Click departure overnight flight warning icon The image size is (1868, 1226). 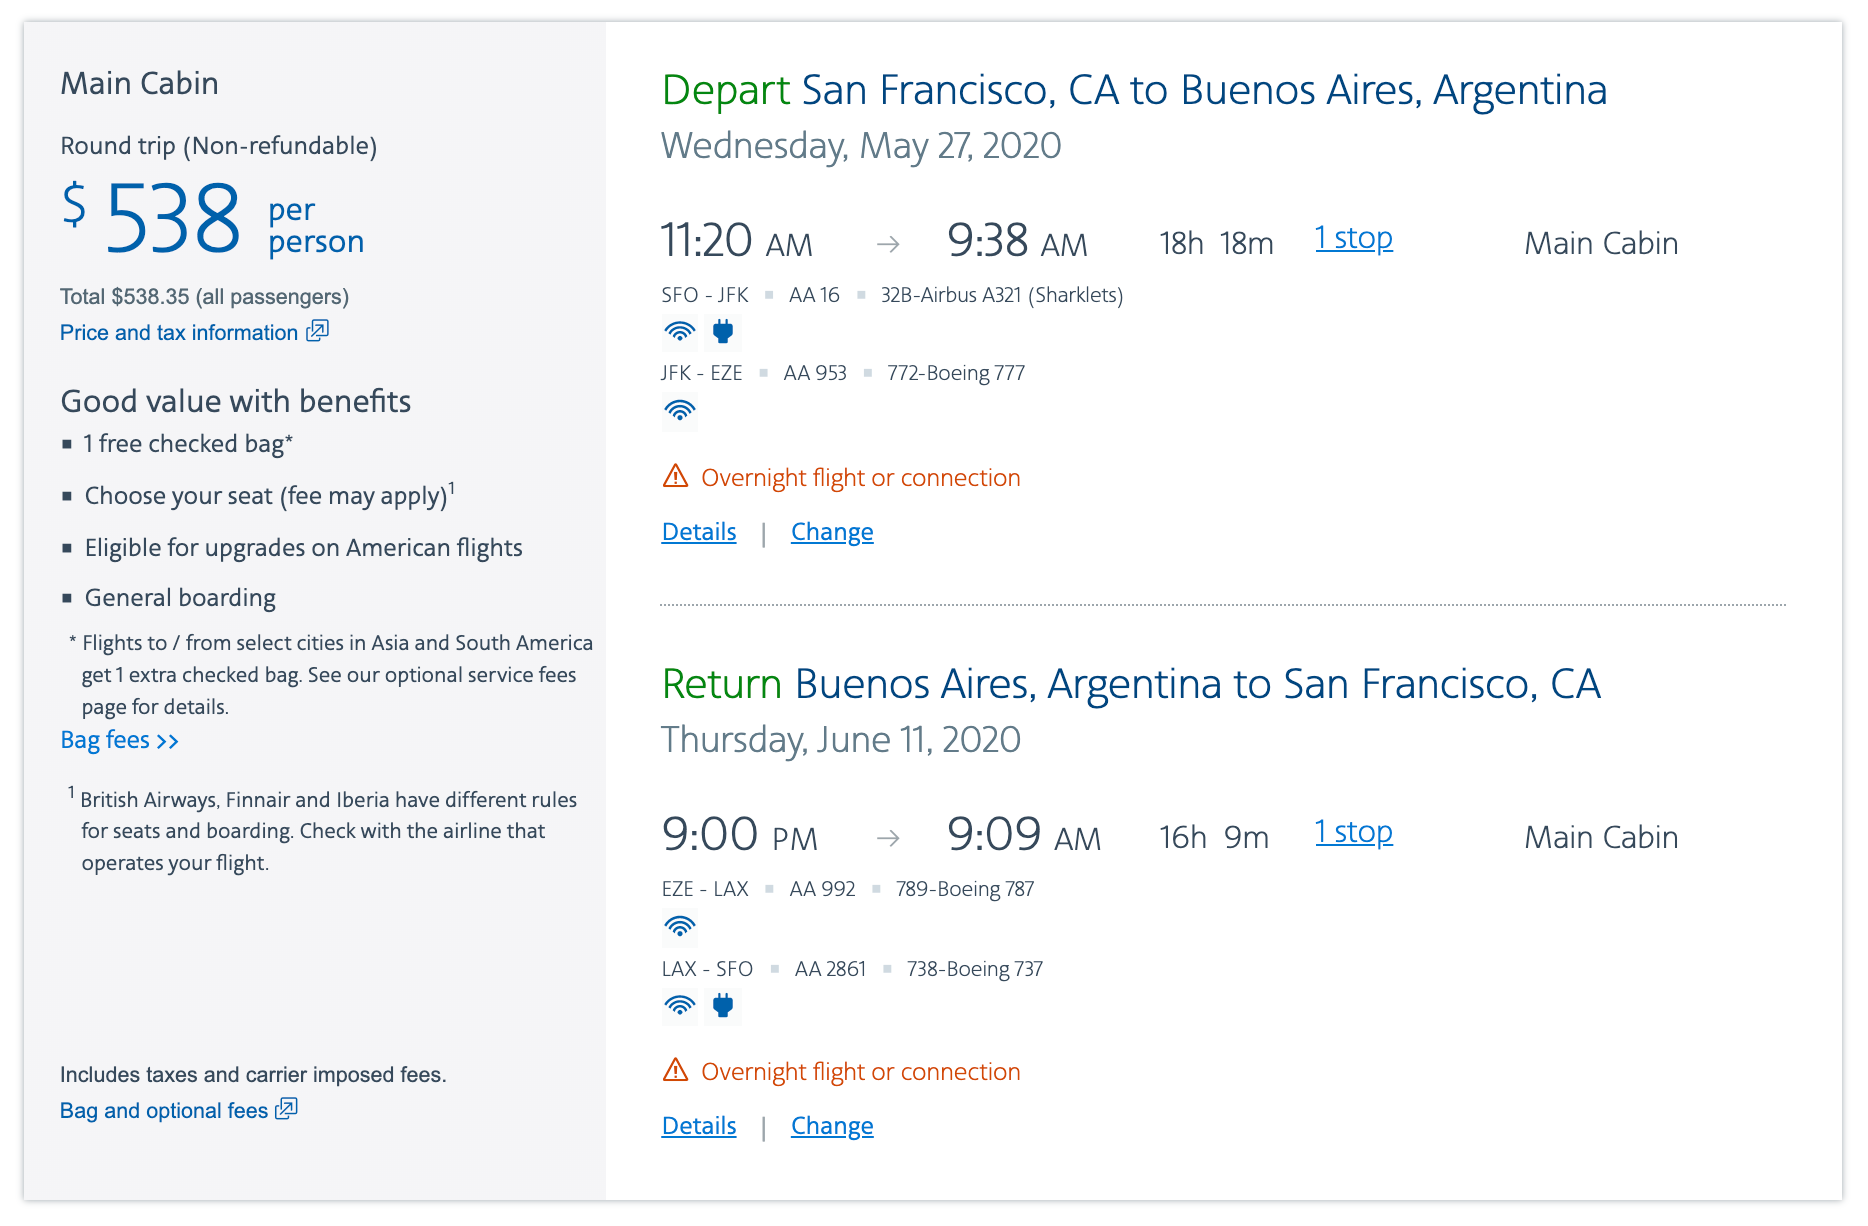click(676, 476)
